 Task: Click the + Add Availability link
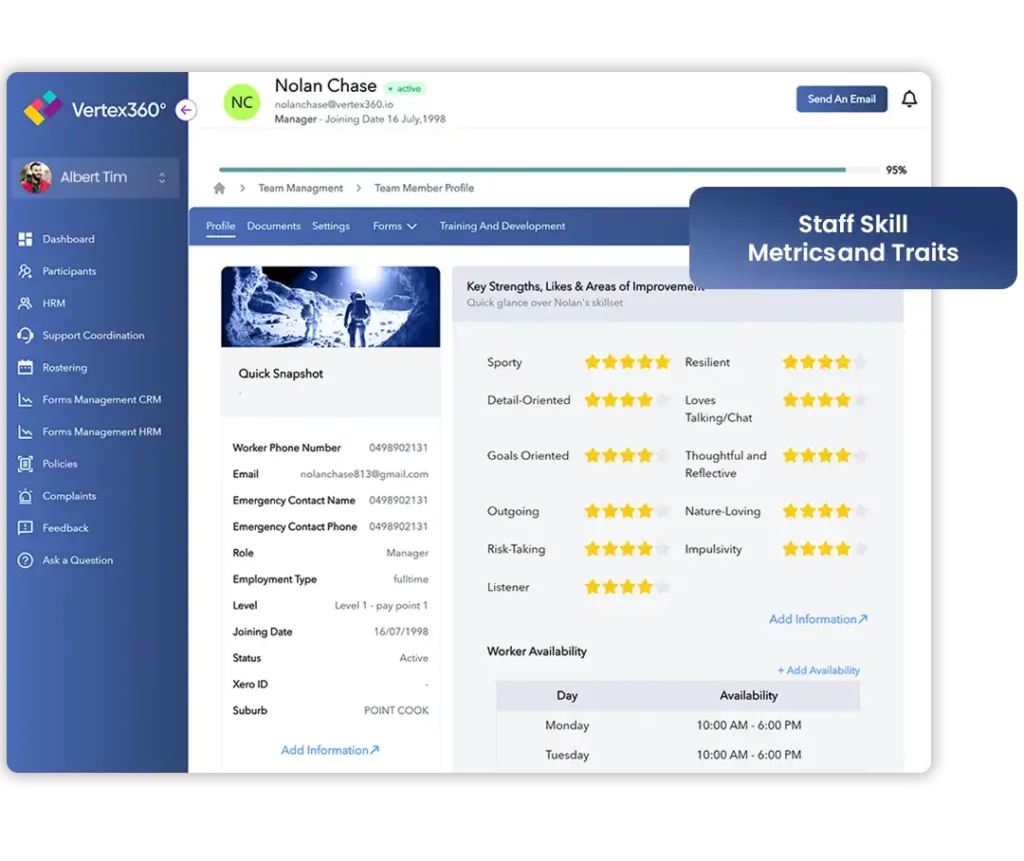coord(818,670)
